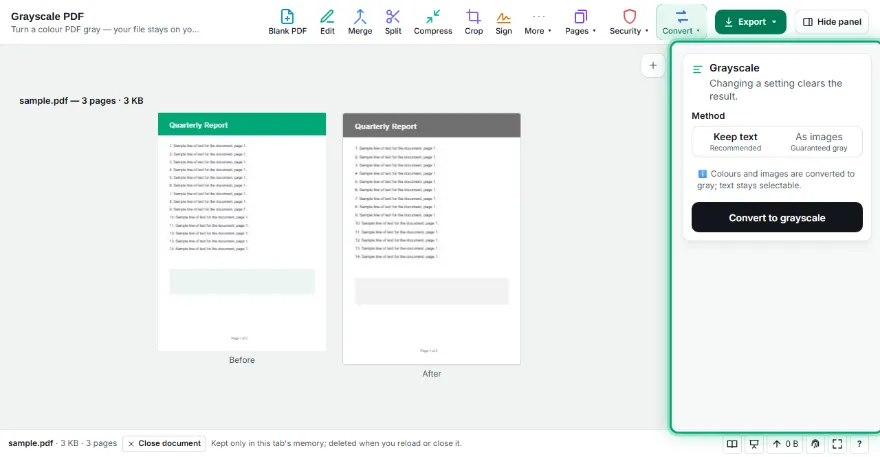The image size is (880, 457).
Task: Click the Grayscale panel heading icon
Action: click(x=698, y=69)
